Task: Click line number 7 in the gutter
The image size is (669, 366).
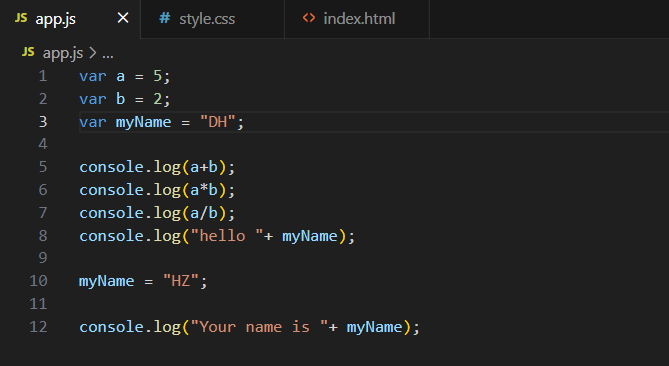Action: point(43,213)
